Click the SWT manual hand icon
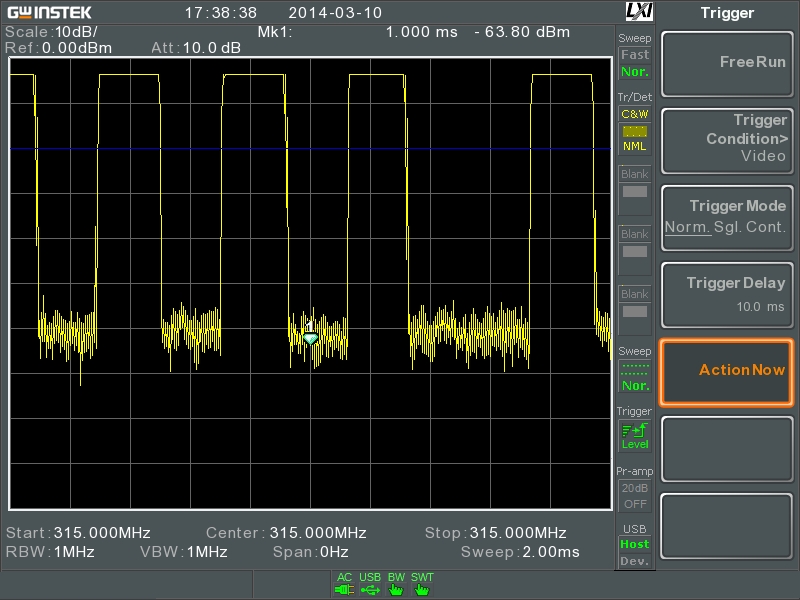This screenshot has width=800, height=600. tap(421, 590)
